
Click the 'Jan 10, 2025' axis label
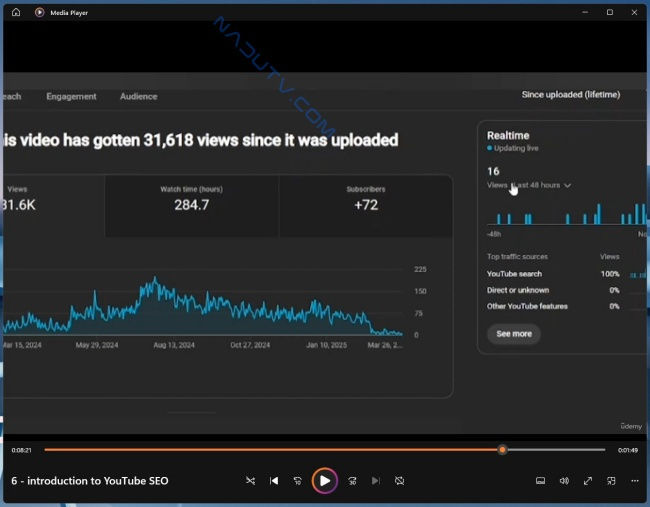point(326,345)
